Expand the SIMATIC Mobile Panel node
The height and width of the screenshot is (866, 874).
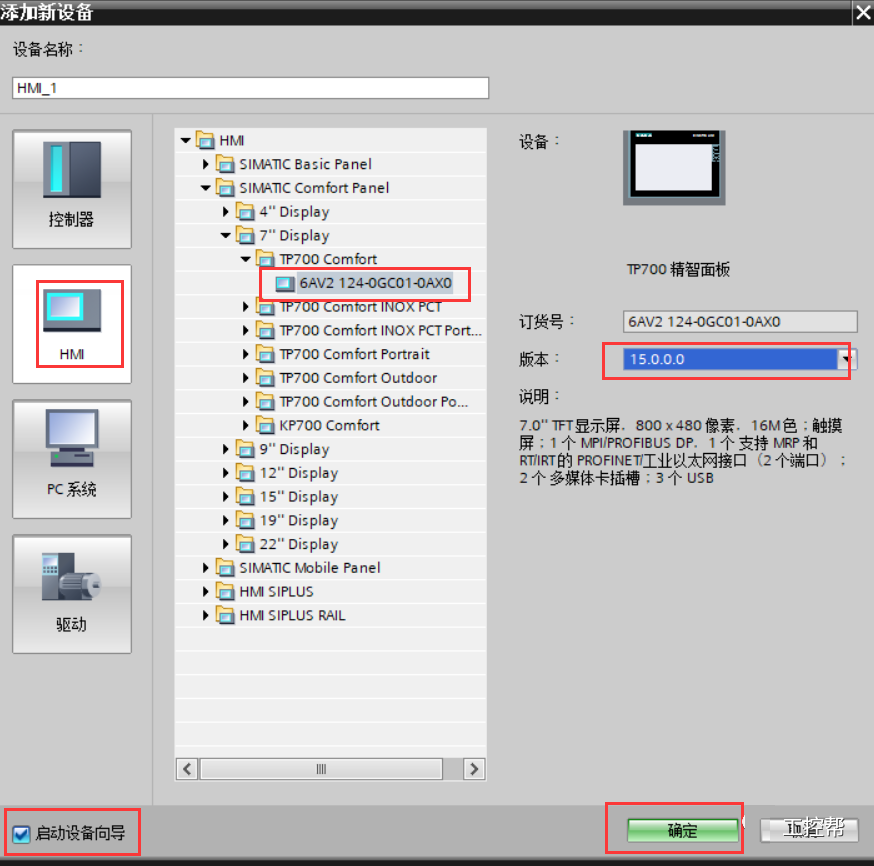coord(206,568)
